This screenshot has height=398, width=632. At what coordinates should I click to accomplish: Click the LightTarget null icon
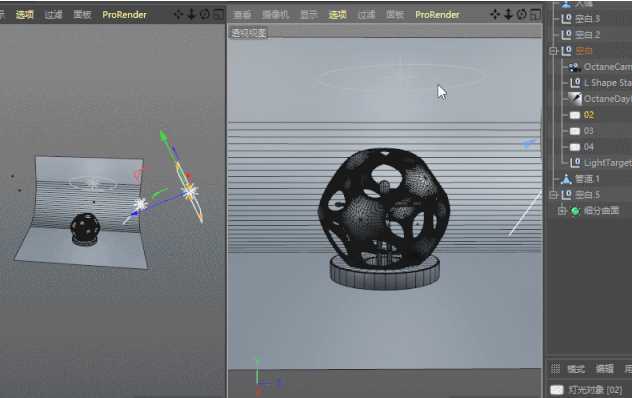[x=575, y=163]
